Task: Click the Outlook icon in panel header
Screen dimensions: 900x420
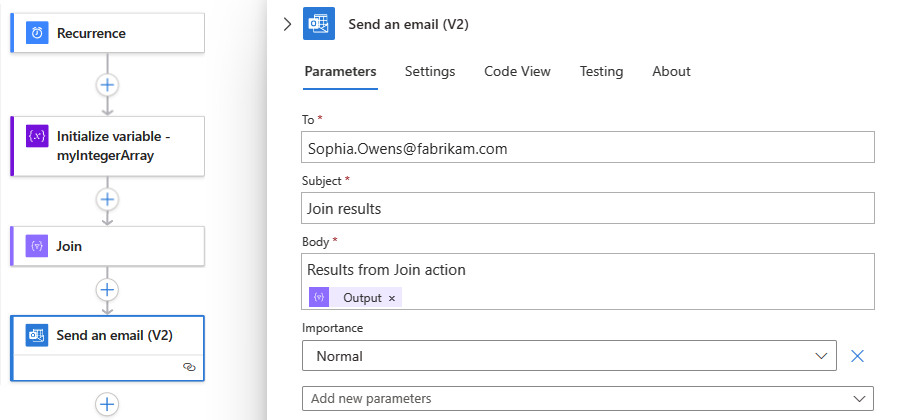Action: 319,25
